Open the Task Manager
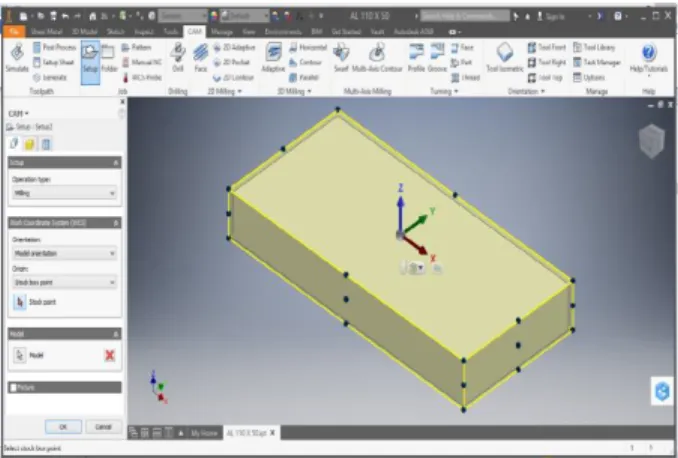Viewport: 678px width, 458px height. click(x=597, y=62)
